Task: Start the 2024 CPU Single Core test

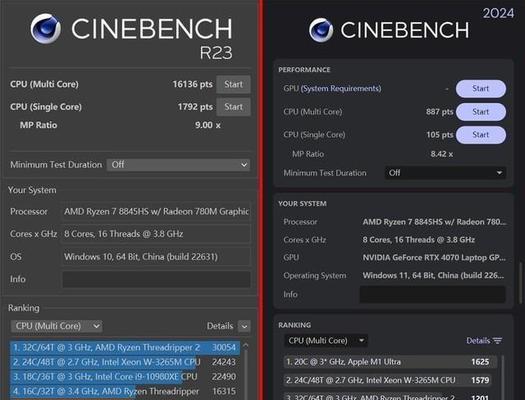Action: (481, 135)
